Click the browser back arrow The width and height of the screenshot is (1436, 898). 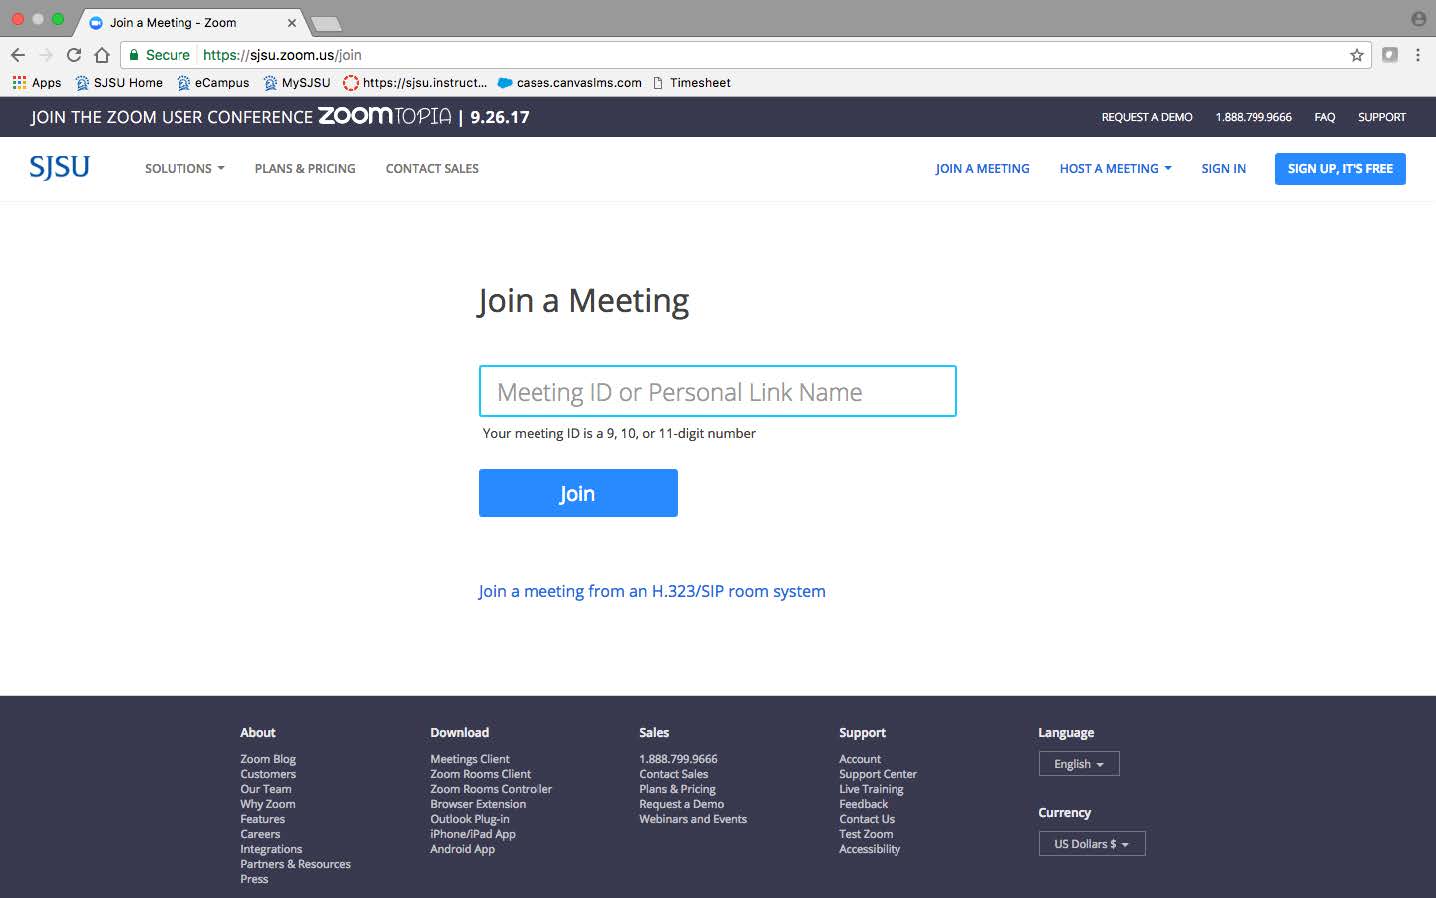(x=18, y=55)
